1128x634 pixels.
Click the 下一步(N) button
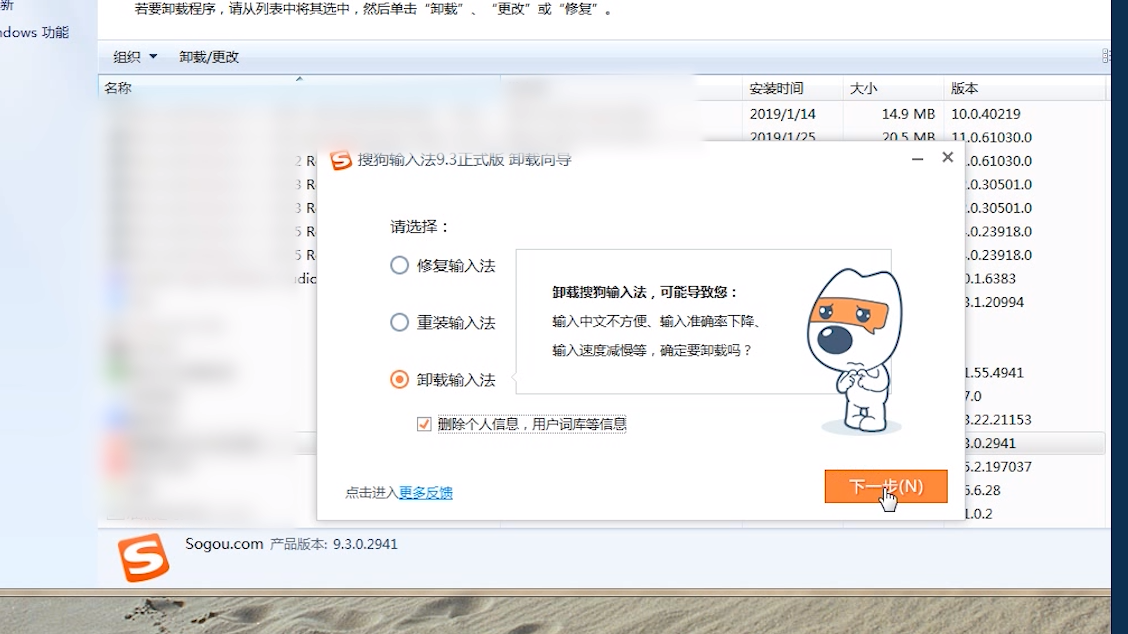(886, 486)
